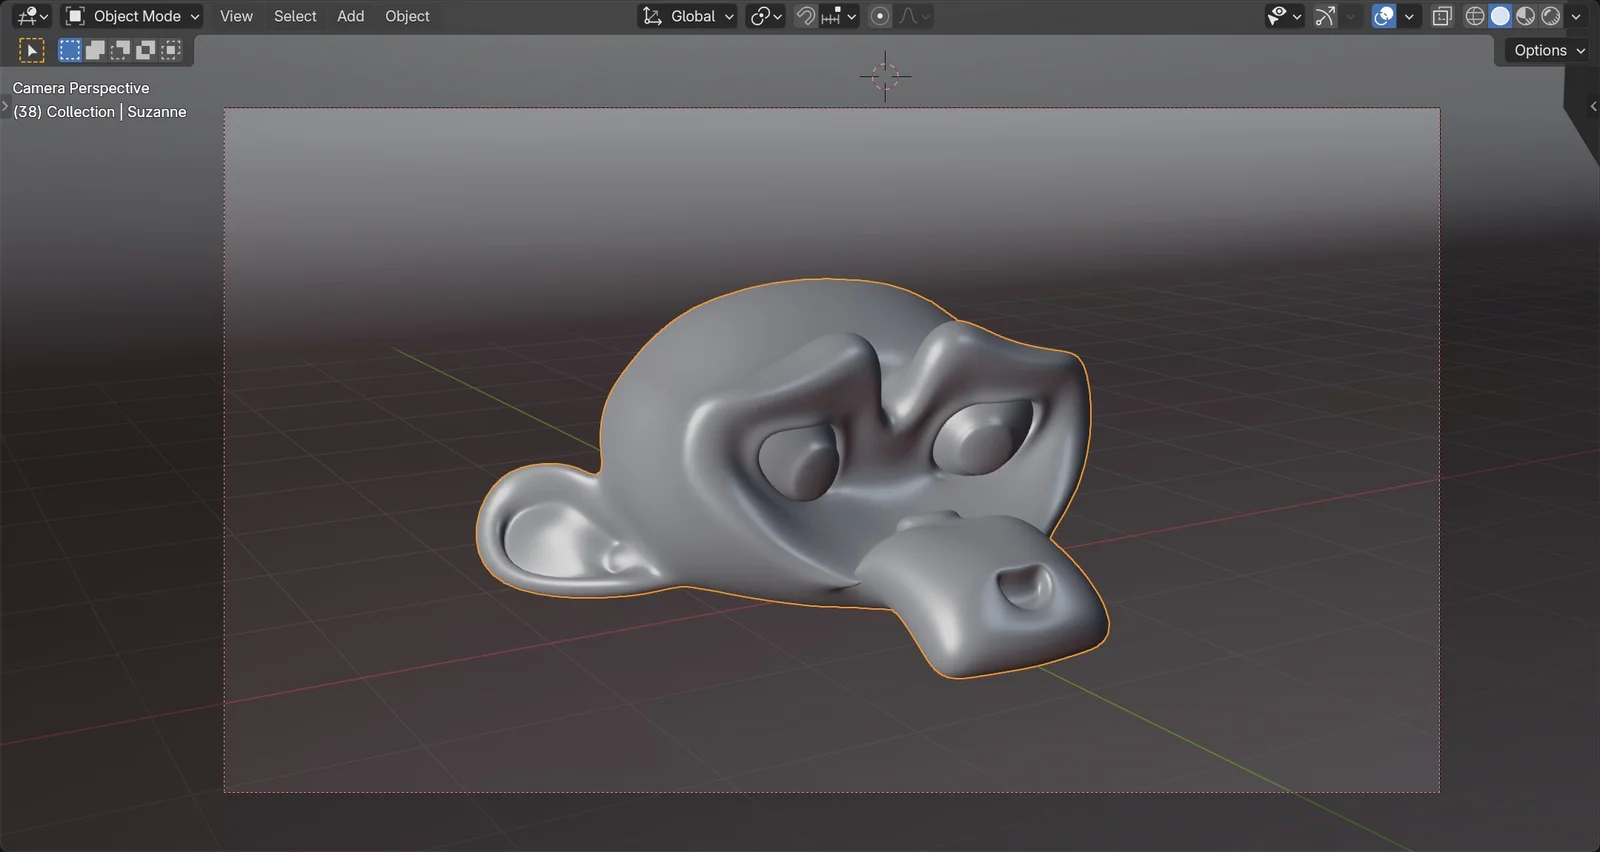Open the snapping options dropdown
The height and width of the screenshot is (852, 1600).
[x=838, y=16]
